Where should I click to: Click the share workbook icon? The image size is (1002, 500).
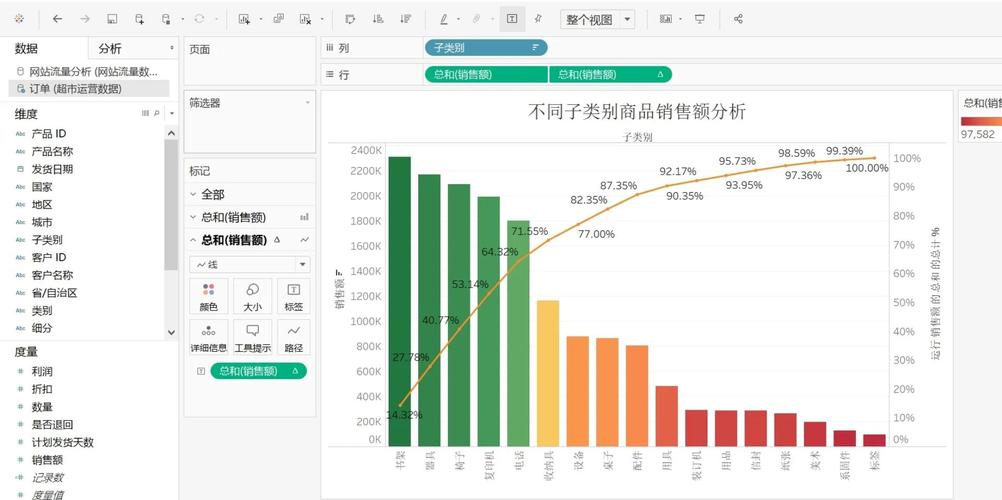coord(738,19)
